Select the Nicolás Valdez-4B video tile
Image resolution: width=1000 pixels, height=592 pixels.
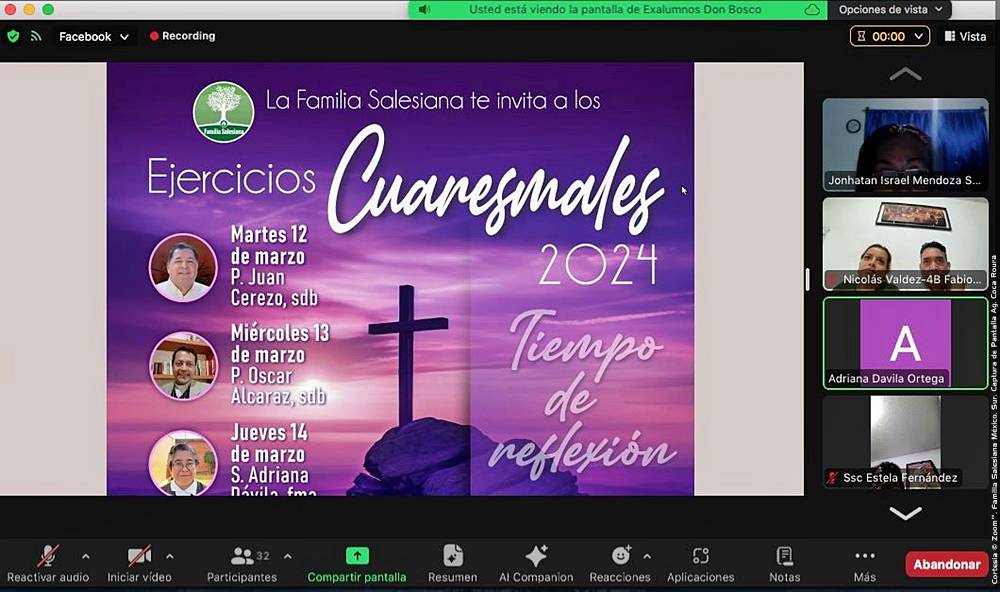coord(905,244)
